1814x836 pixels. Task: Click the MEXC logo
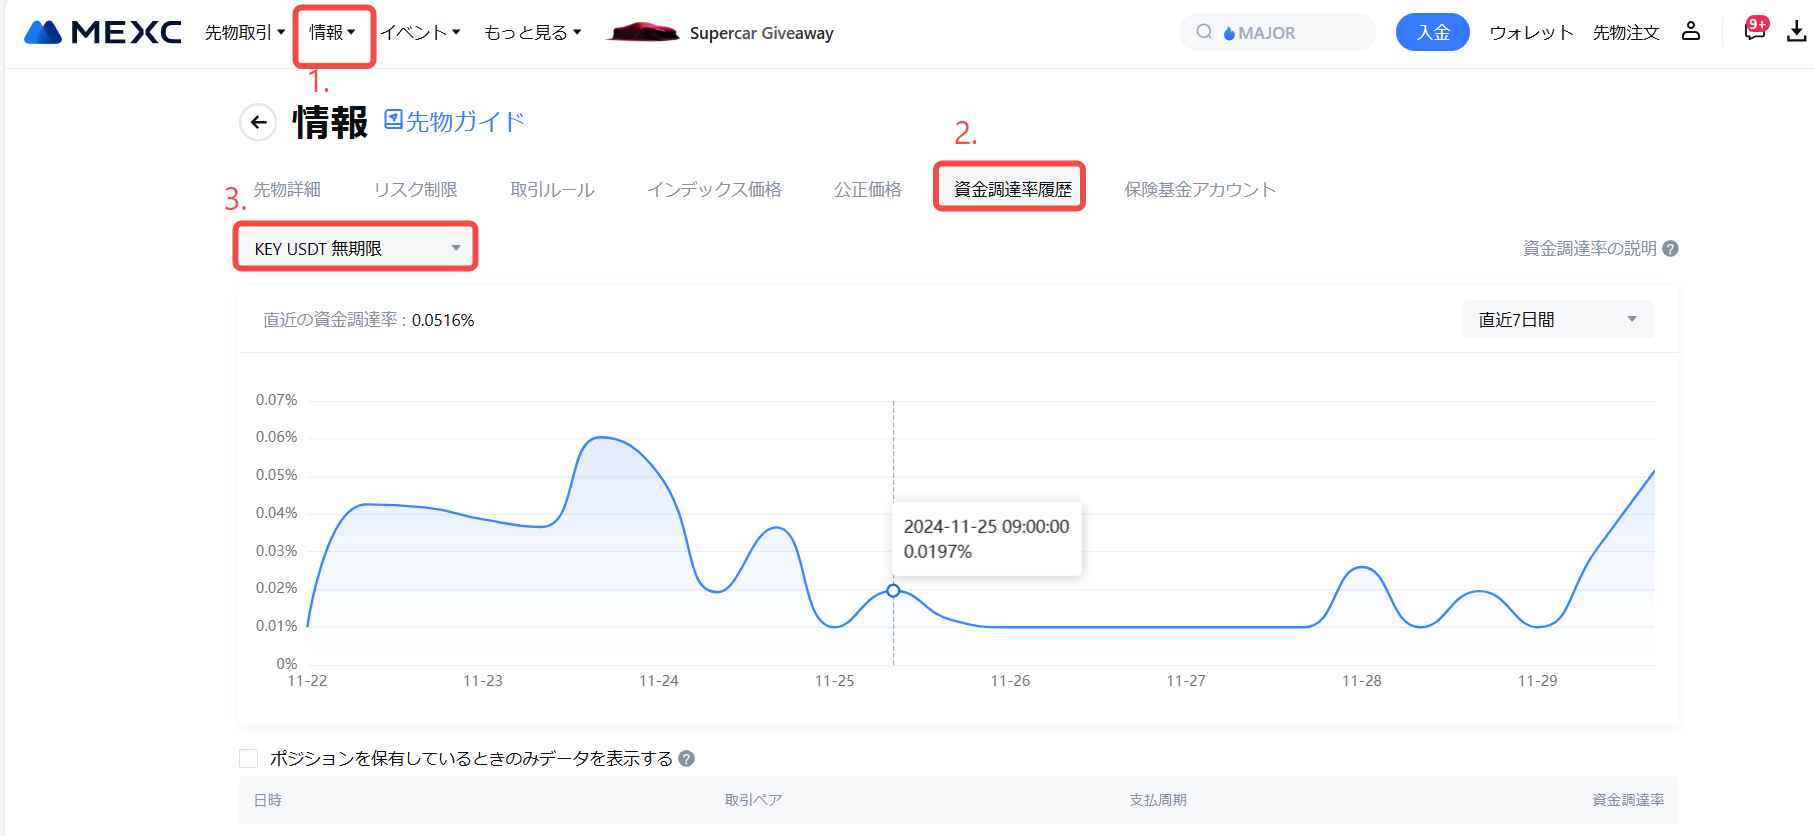click(102, 32)
